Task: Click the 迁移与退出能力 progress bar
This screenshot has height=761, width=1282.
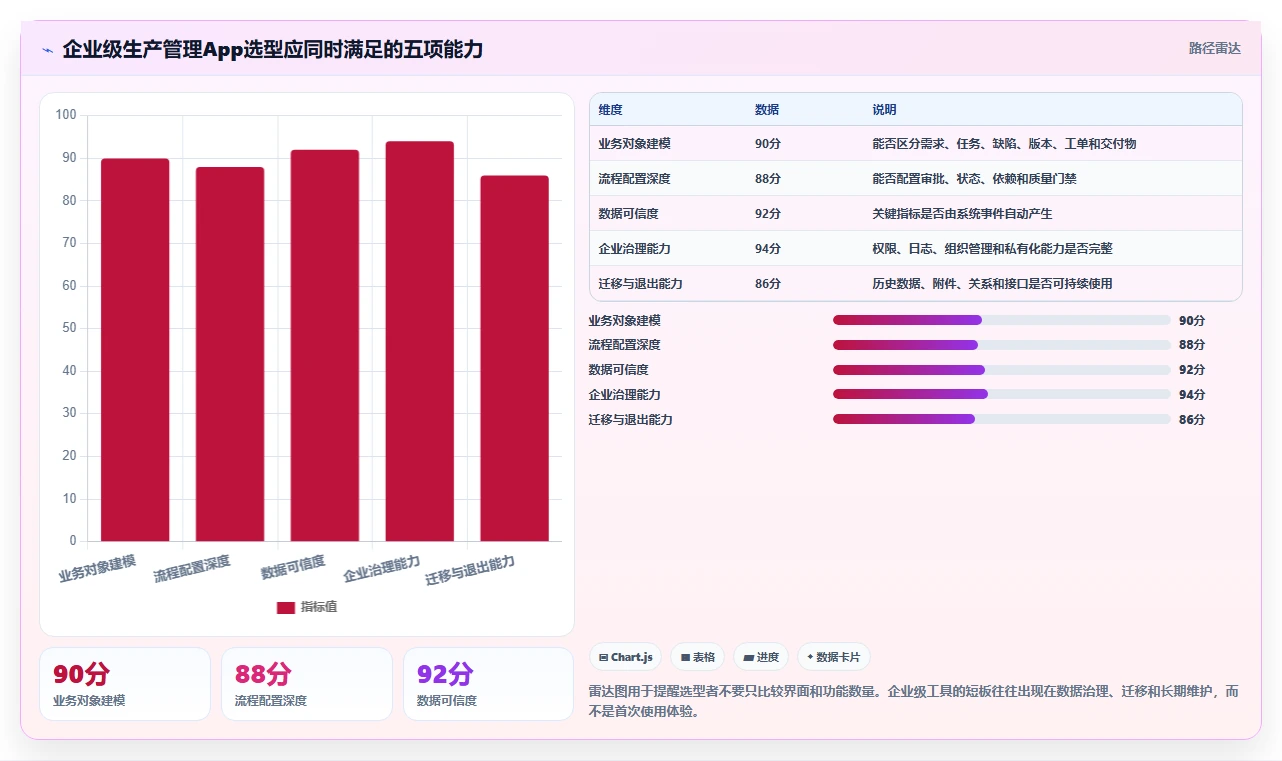Action: (1001, 419)
